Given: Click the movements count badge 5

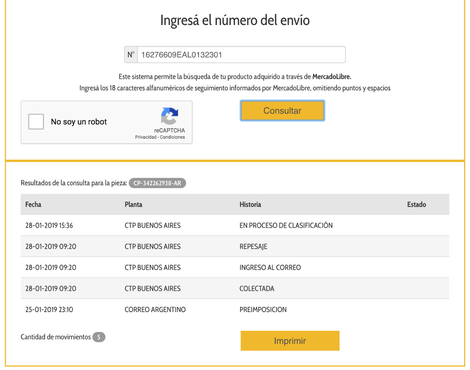Looking at the screenshot, I should point(99,337).
